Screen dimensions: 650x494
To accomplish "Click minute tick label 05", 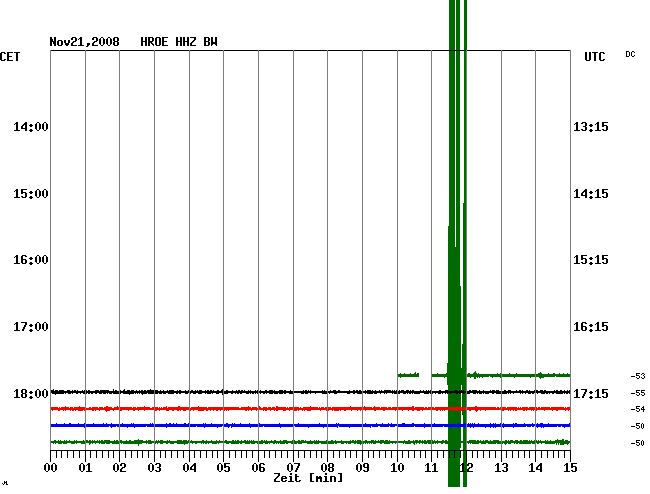I will [x=223, y=468].
